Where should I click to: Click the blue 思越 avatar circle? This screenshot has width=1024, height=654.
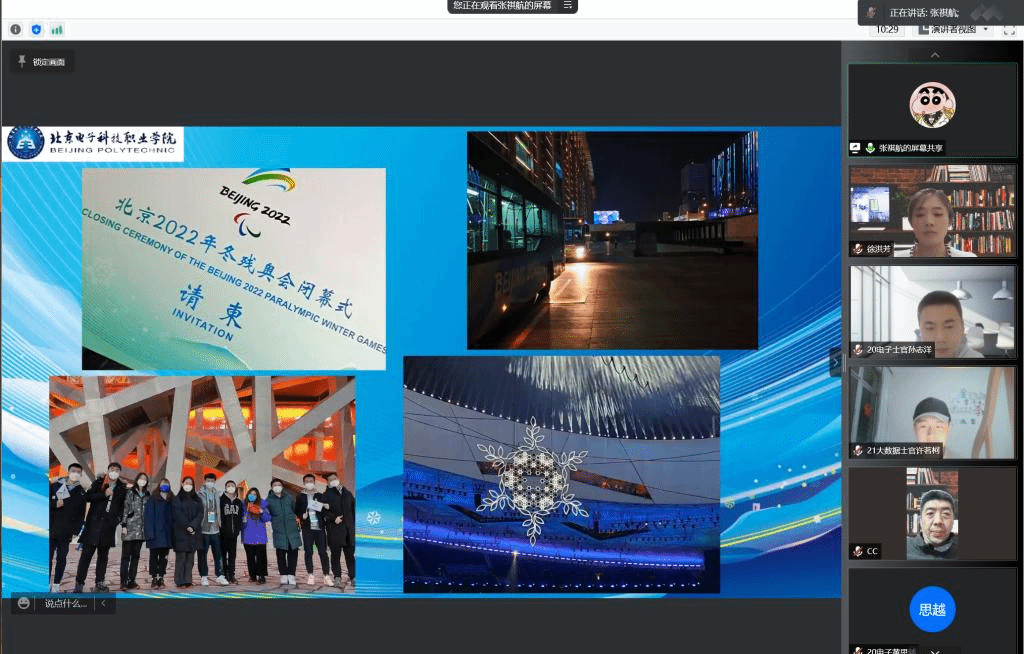click(932, 610)
